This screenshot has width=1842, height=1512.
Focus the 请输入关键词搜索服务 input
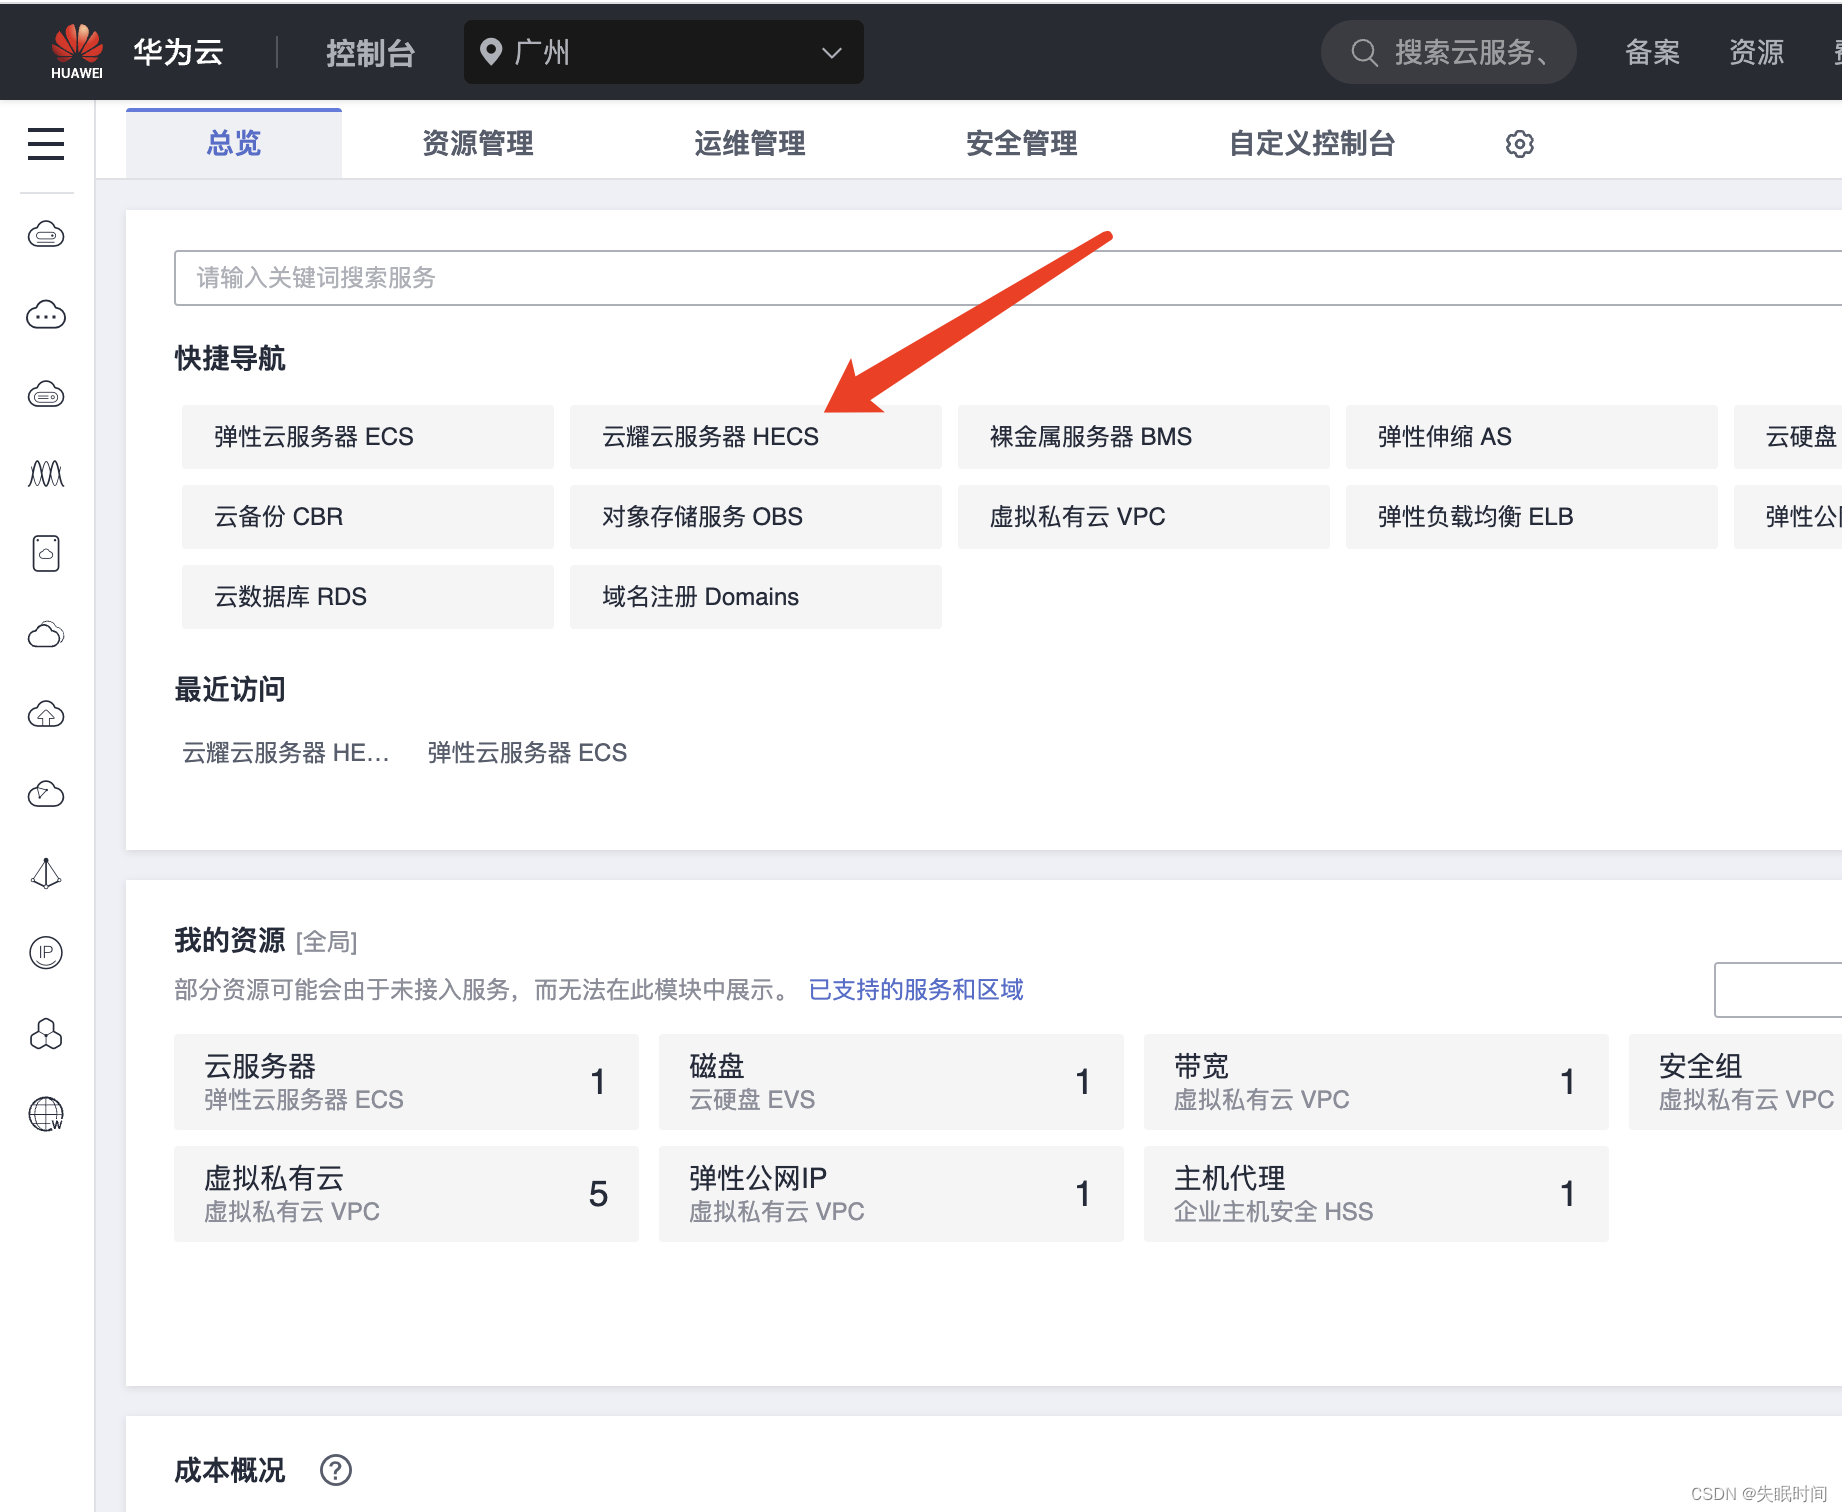pyautogui.click(x=1008, y=278)
